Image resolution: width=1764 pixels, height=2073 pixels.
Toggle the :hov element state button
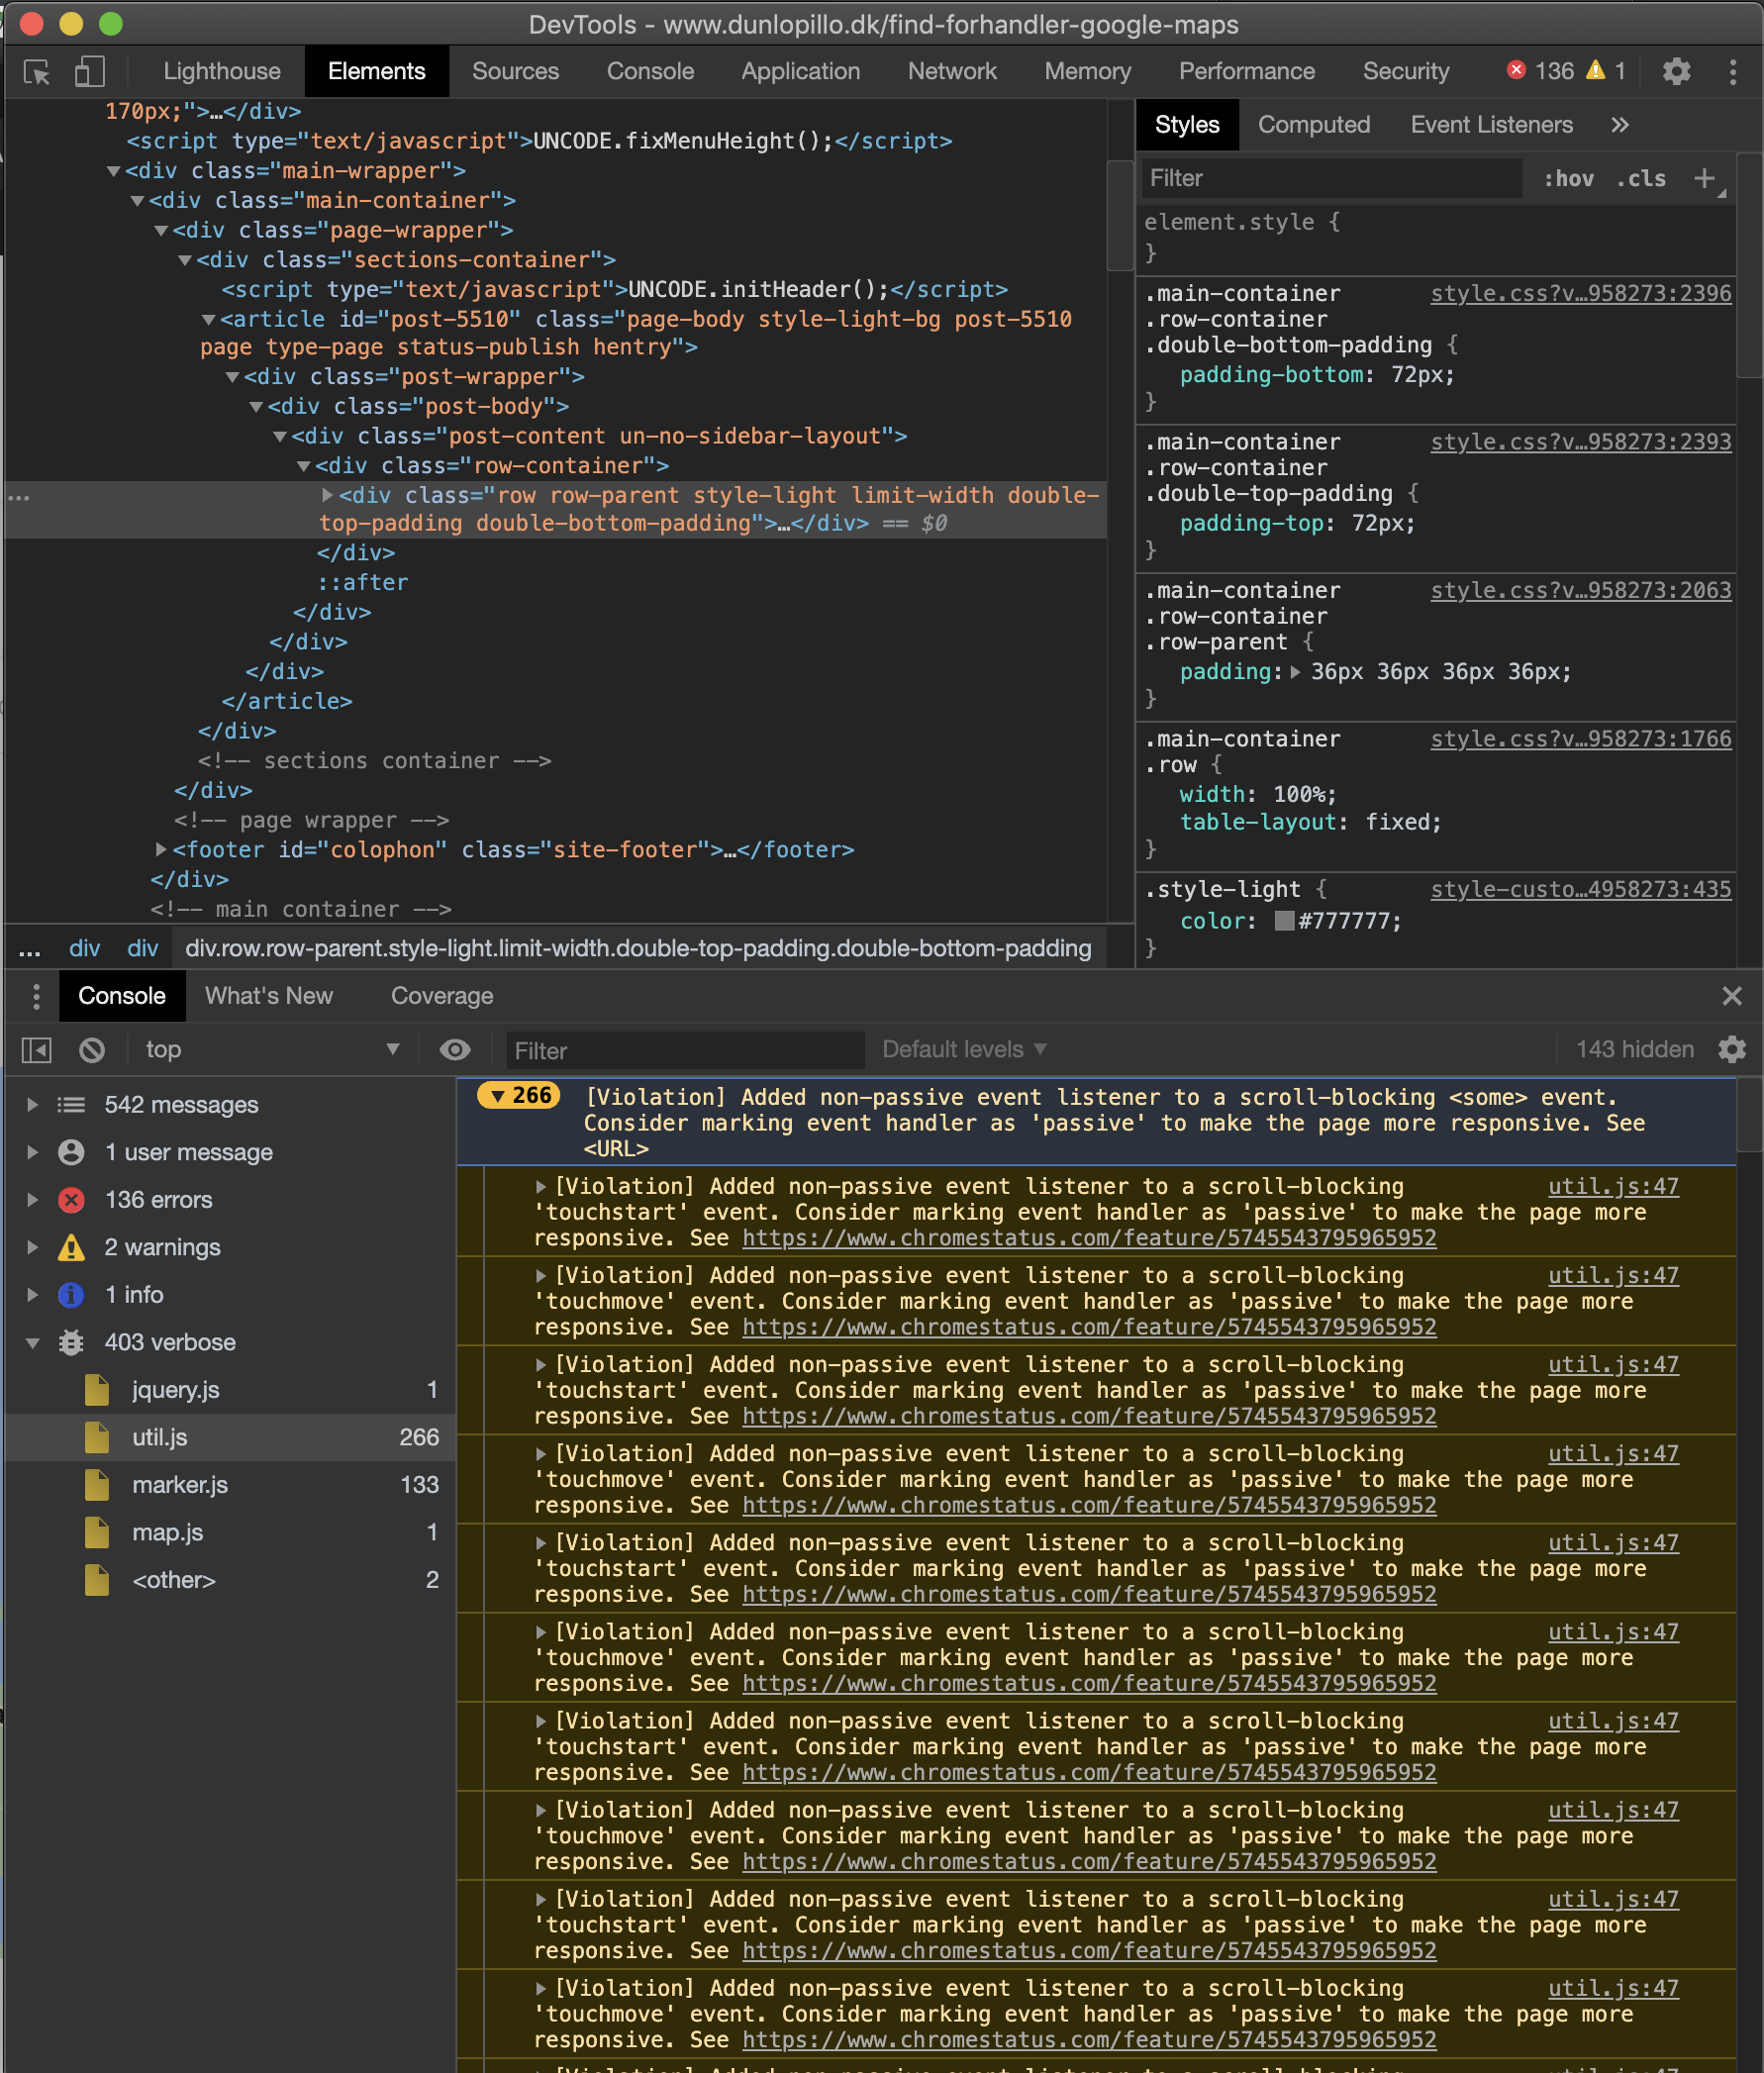(x=1568, y=178)
